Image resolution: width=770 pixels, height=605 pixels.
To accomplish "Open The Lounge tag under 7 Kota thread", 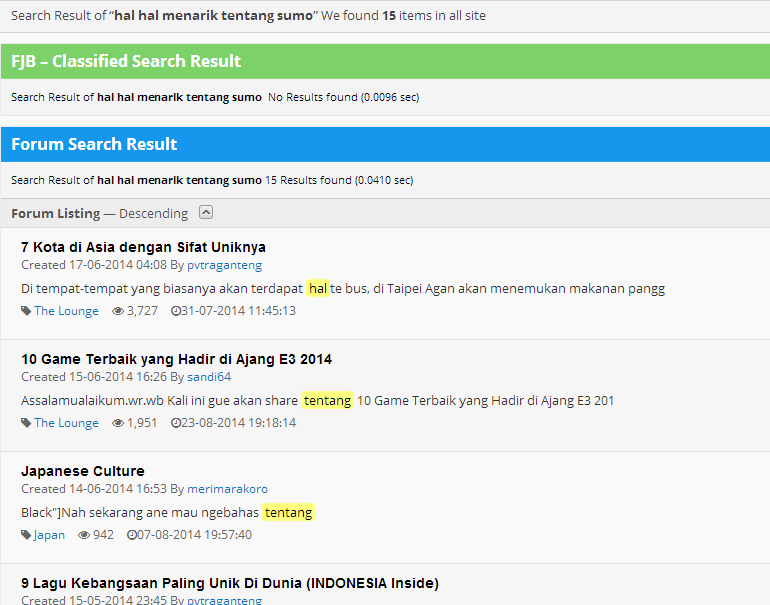I will click(66, 311).
